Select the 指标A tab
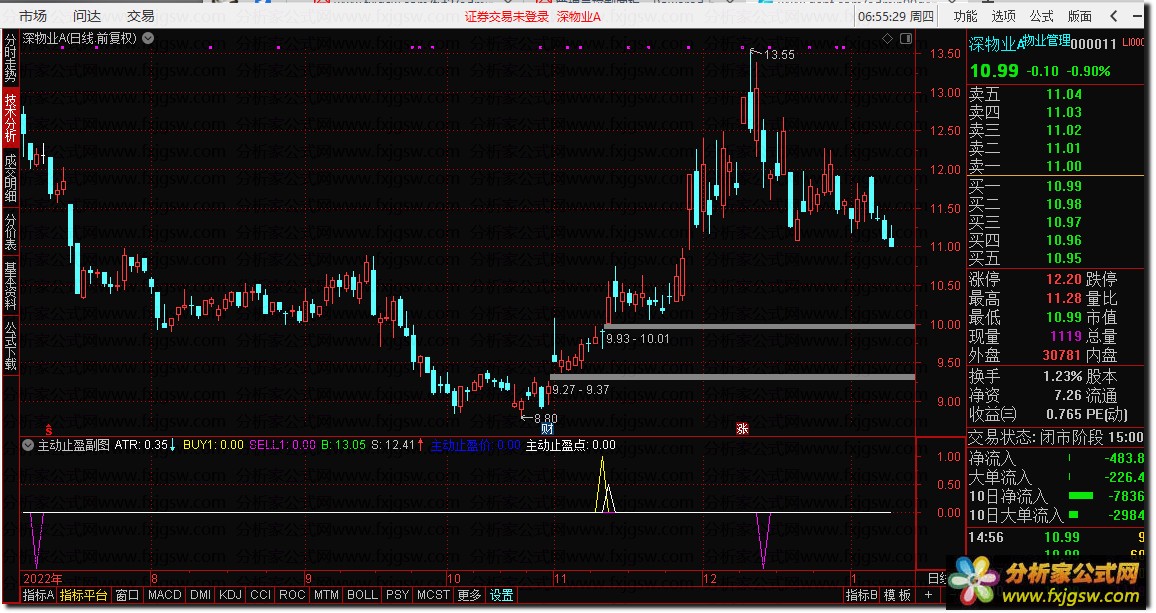The height and width of the screenshot is (613, 1156). tap(38, 595)
